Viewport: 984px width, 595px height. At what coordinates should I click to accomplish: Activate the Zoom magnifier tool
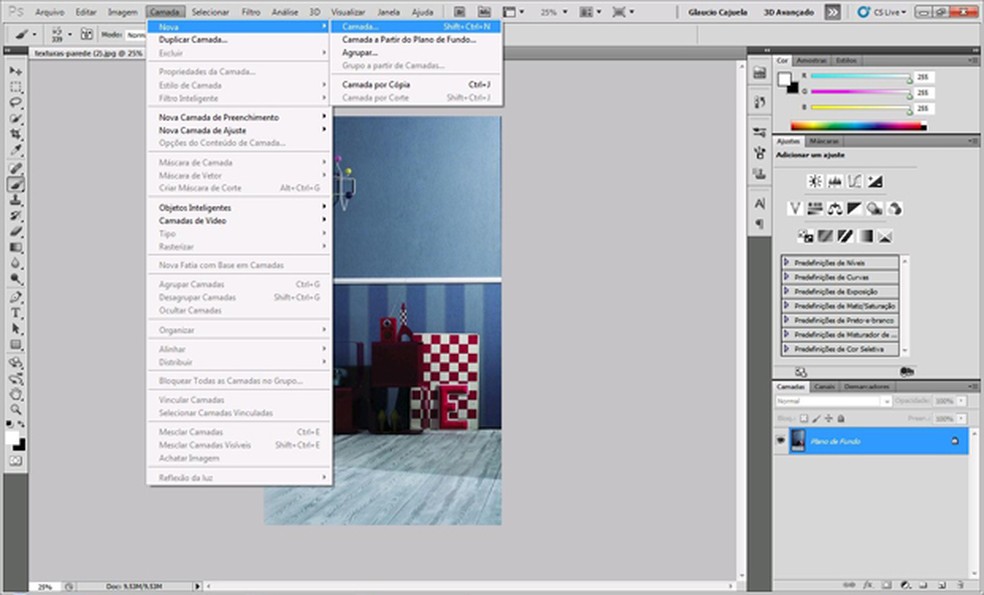pos(16,409)
